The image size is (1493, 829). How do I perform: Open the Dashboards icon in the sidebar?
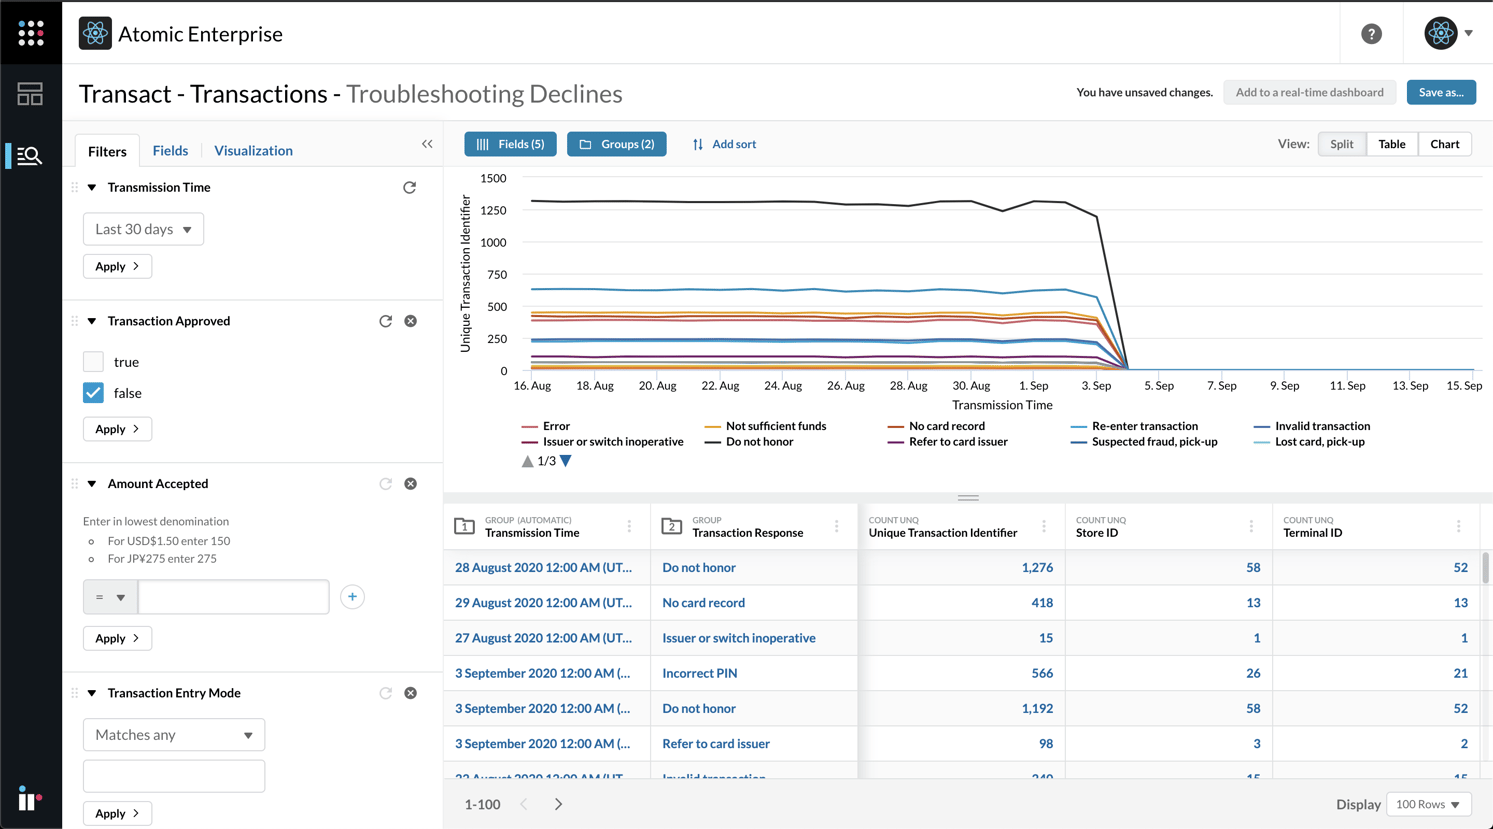point(30,93)
